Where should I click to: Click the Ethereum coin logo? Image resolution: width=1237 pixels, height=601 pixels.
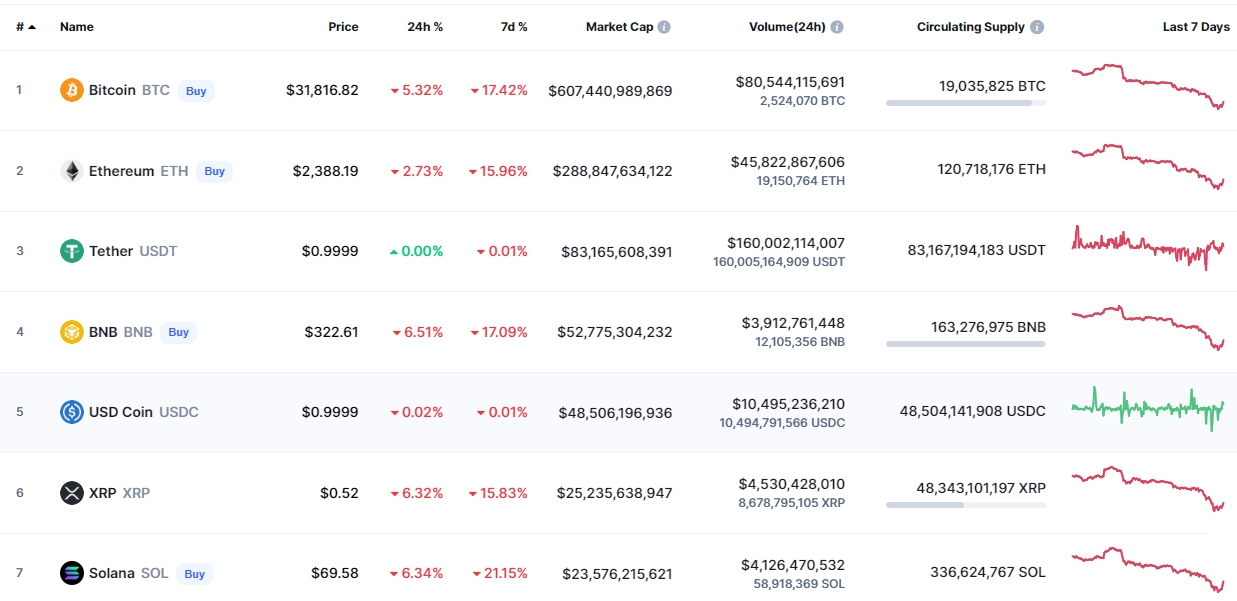point(71,171)
